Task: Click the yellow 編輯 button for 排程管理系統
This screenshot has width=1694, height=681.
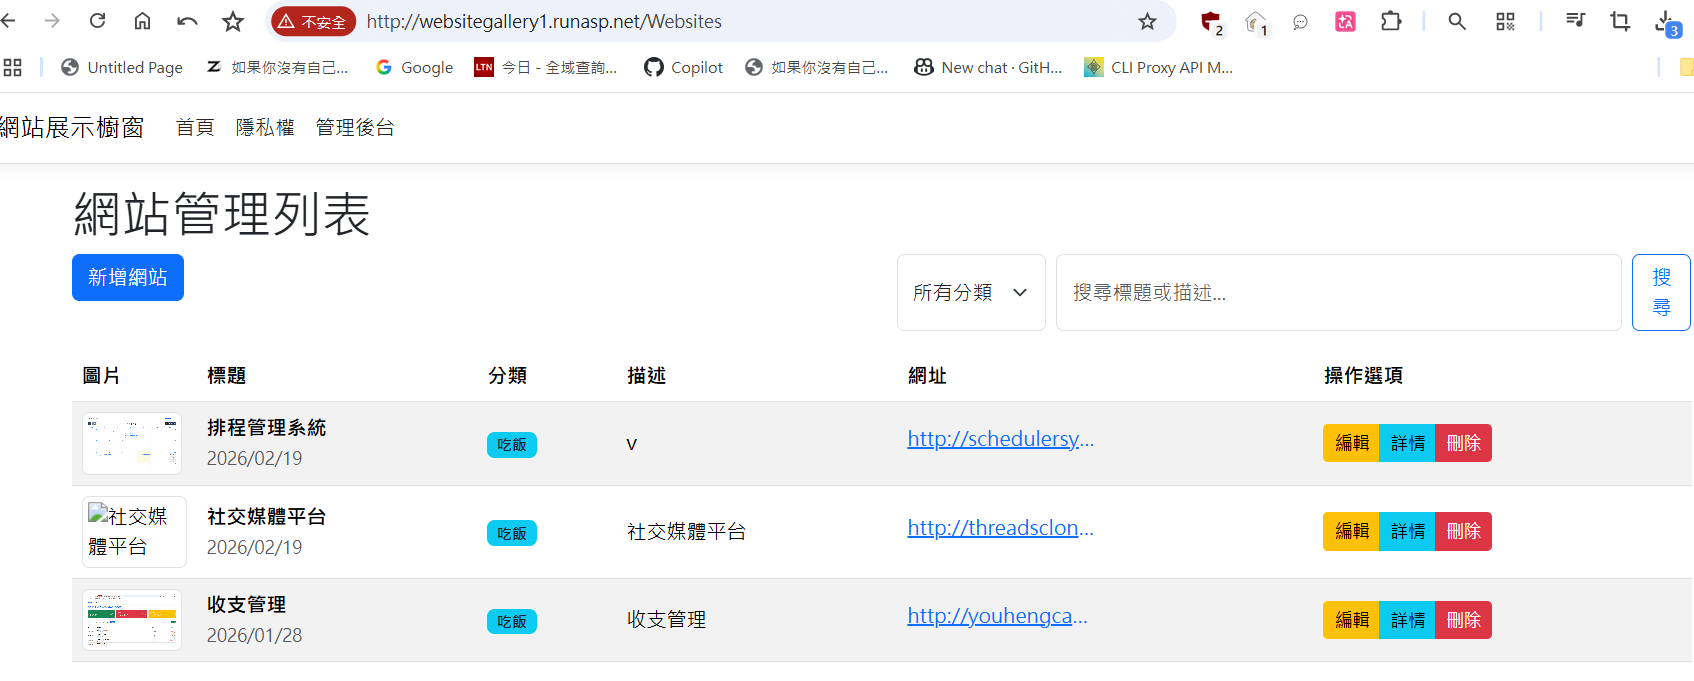Action: [x=1351, y=443]
